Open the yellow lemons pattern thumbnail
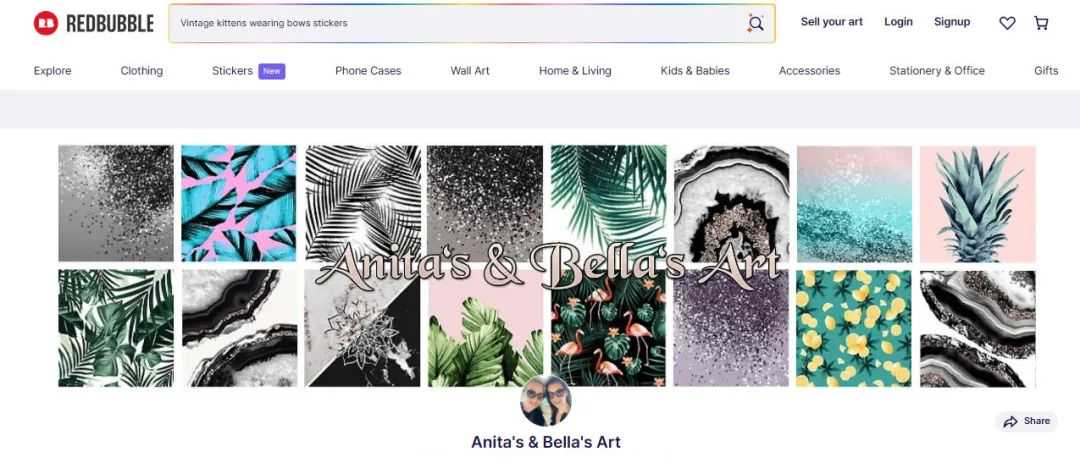The width and height of the screenshot is (1080, 457). click(x=854, y=328)
